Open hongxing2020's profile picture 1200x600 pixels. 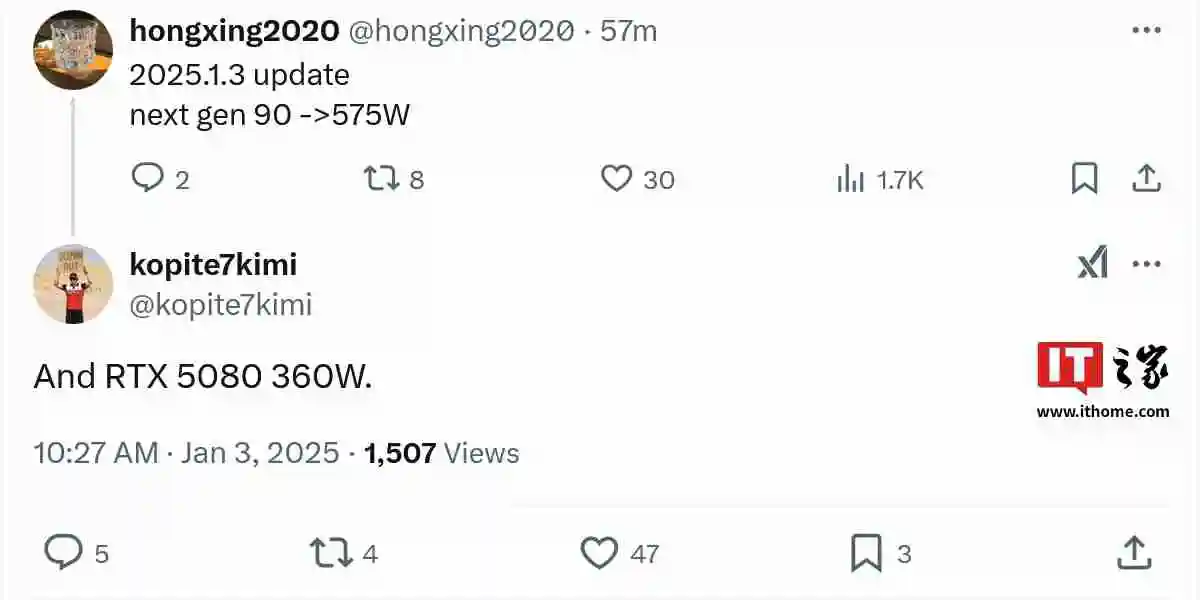pyautogui.click(x=73, y=50)
